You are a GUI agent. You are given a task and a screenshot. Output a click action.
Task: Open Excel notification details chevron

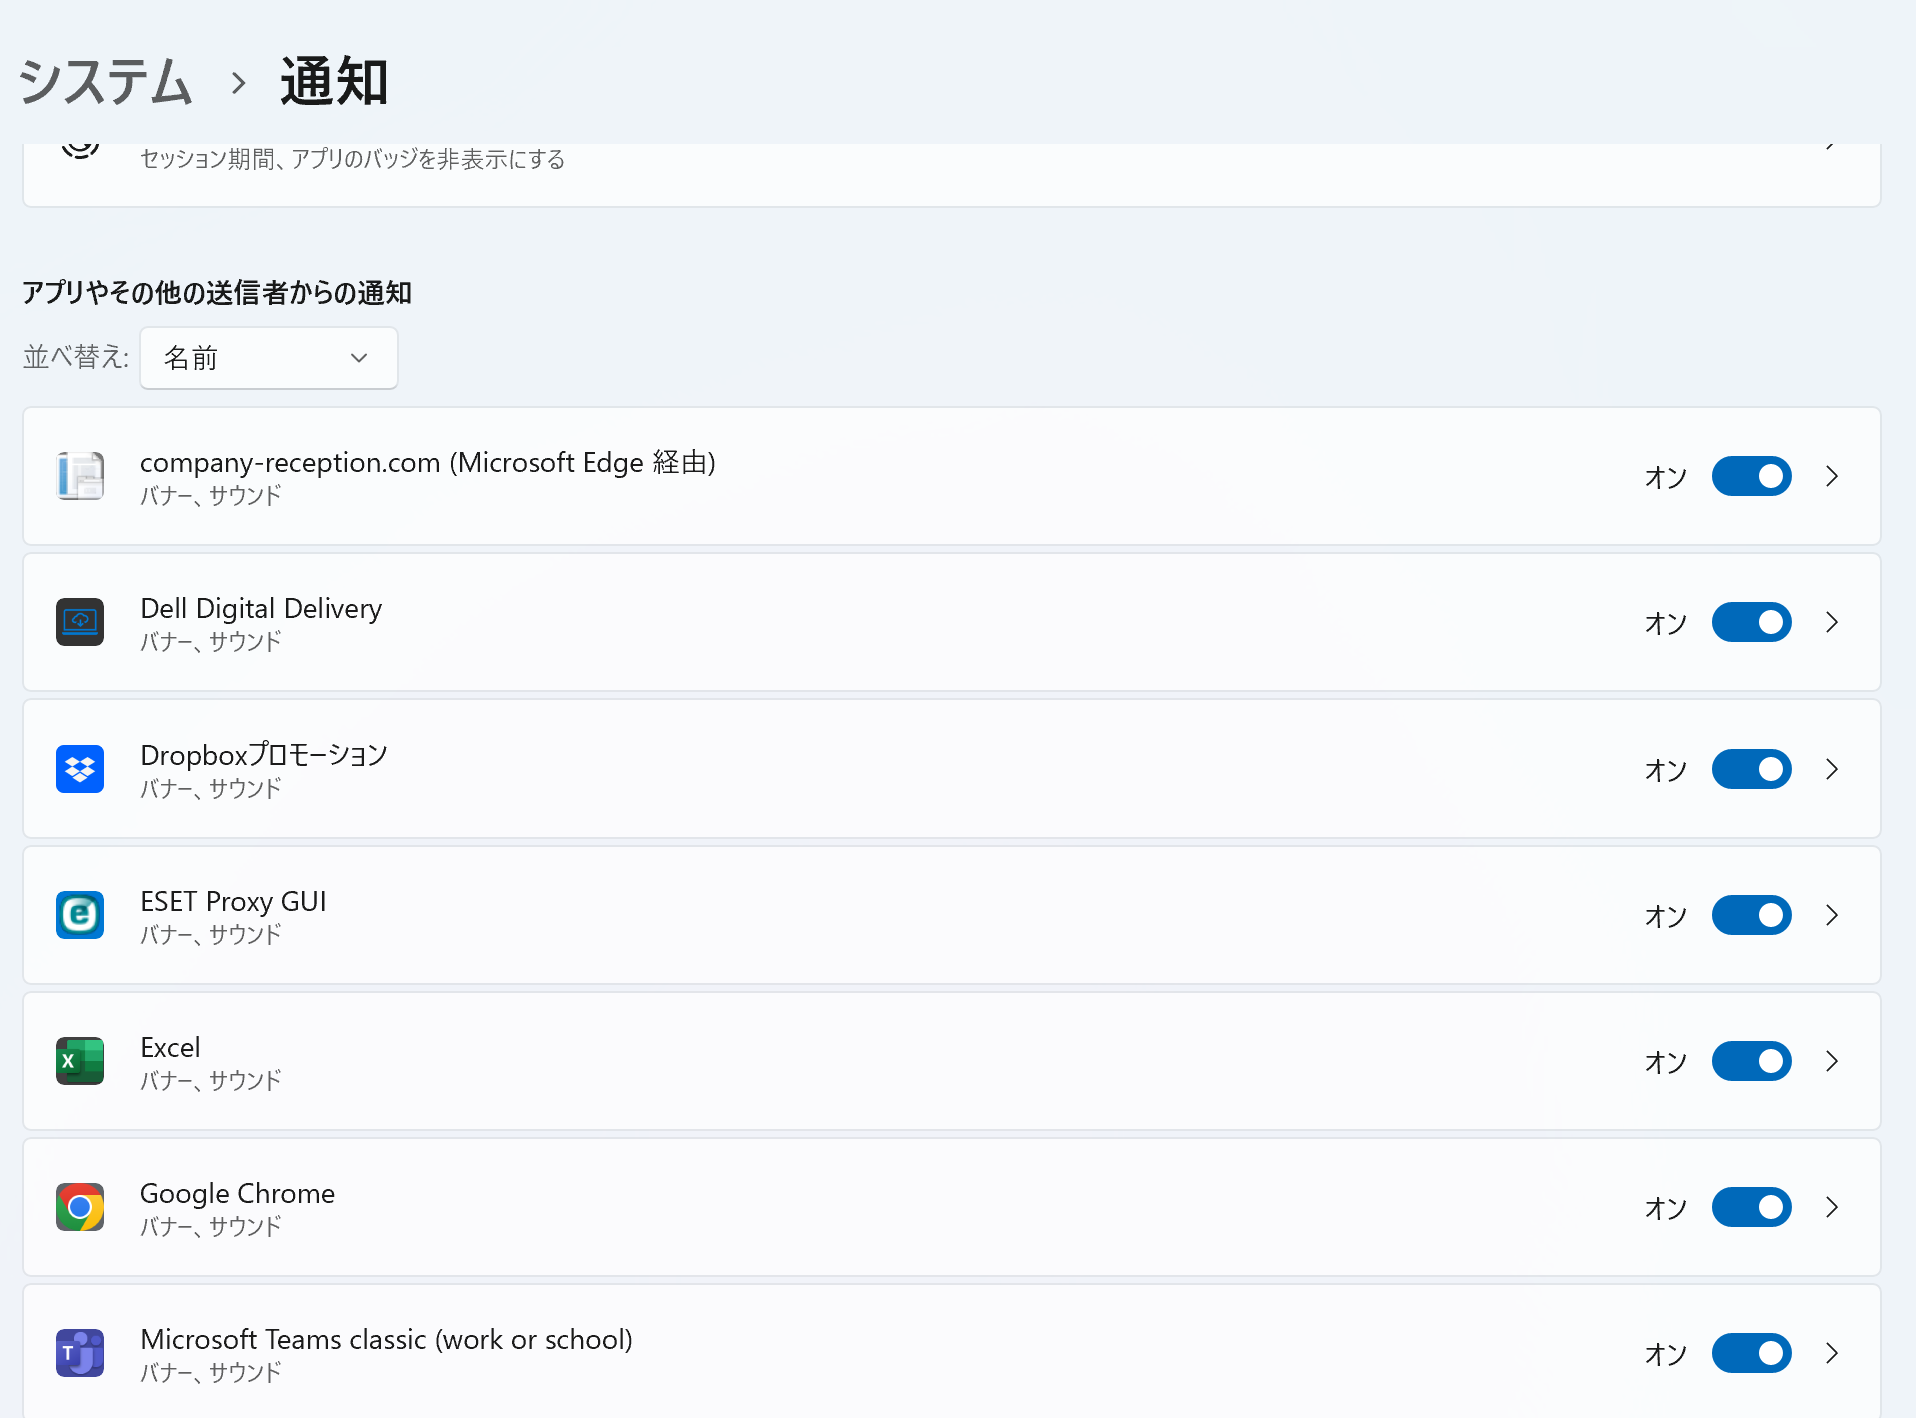[1832, 1061]
